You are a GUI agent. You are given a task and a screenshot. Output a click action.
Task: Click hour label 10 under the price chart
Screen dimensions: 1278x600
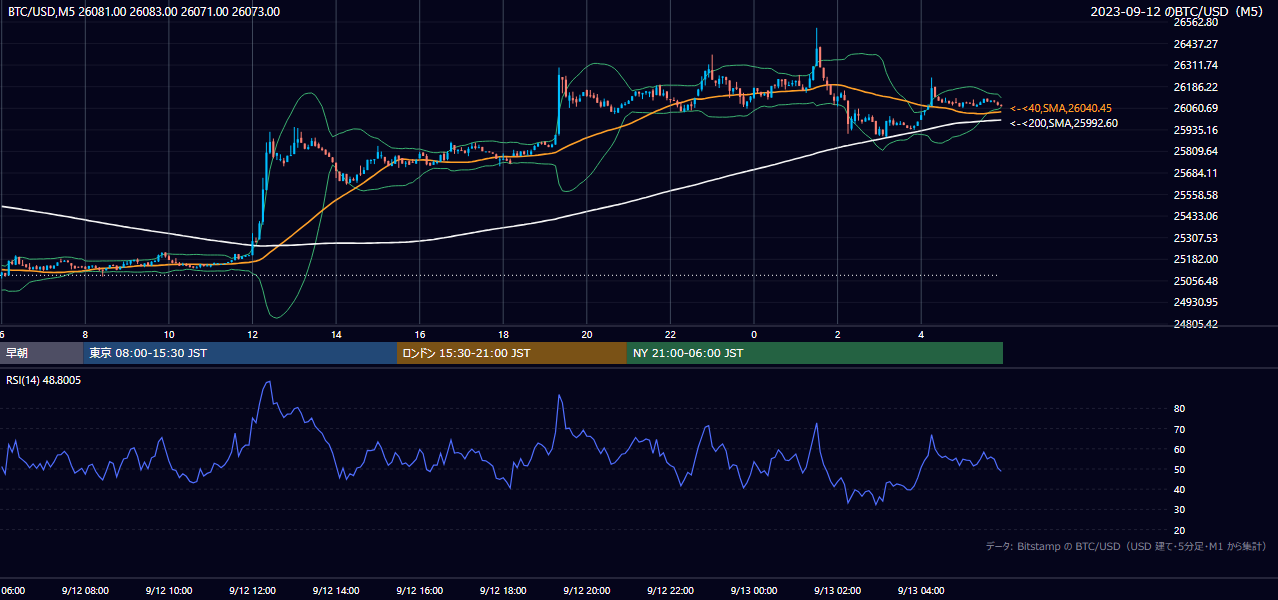(x=169, y=335)
